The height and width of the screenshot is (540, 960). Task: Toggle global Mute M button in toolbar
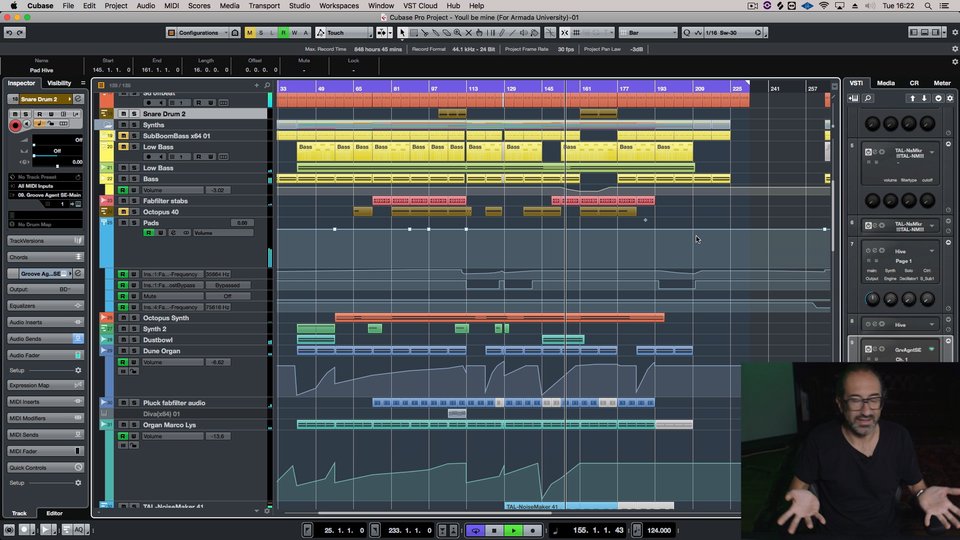[250, 32]
